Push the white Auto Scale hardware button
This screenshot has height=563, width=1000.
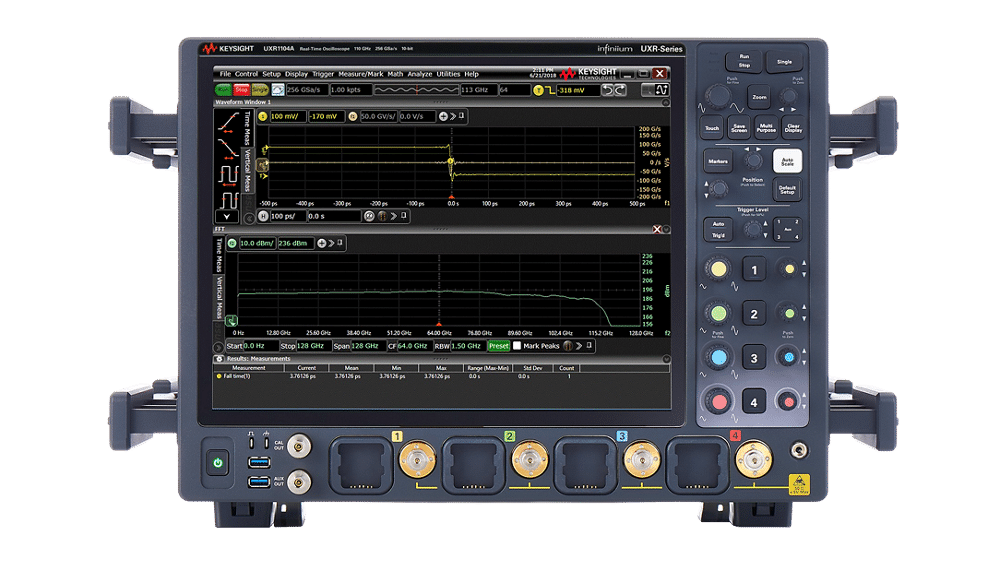pyautogui.click(x=787, y=162)
